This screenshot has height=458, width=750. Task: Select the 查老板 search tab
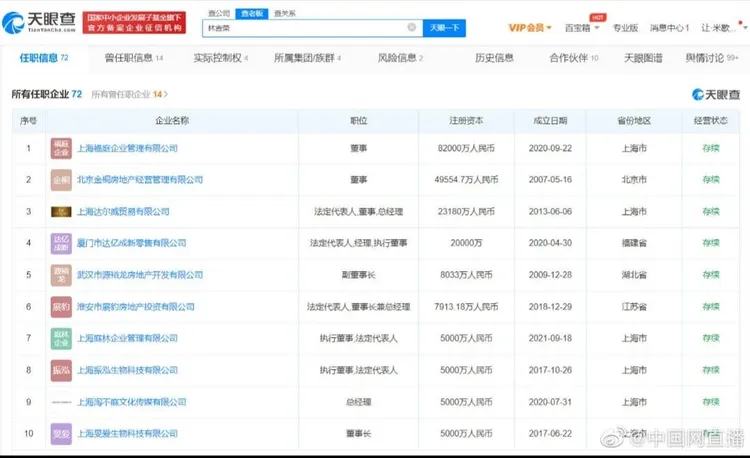point(252,13)
